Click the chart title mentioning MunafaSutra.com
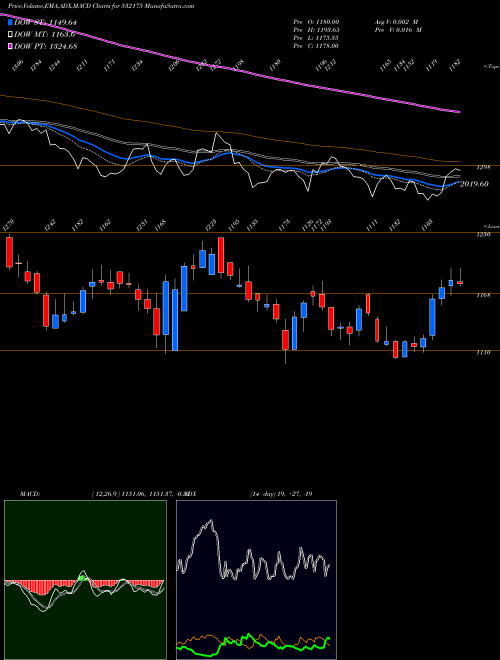This screenshot has height=660, width=500. click(101, 6)
